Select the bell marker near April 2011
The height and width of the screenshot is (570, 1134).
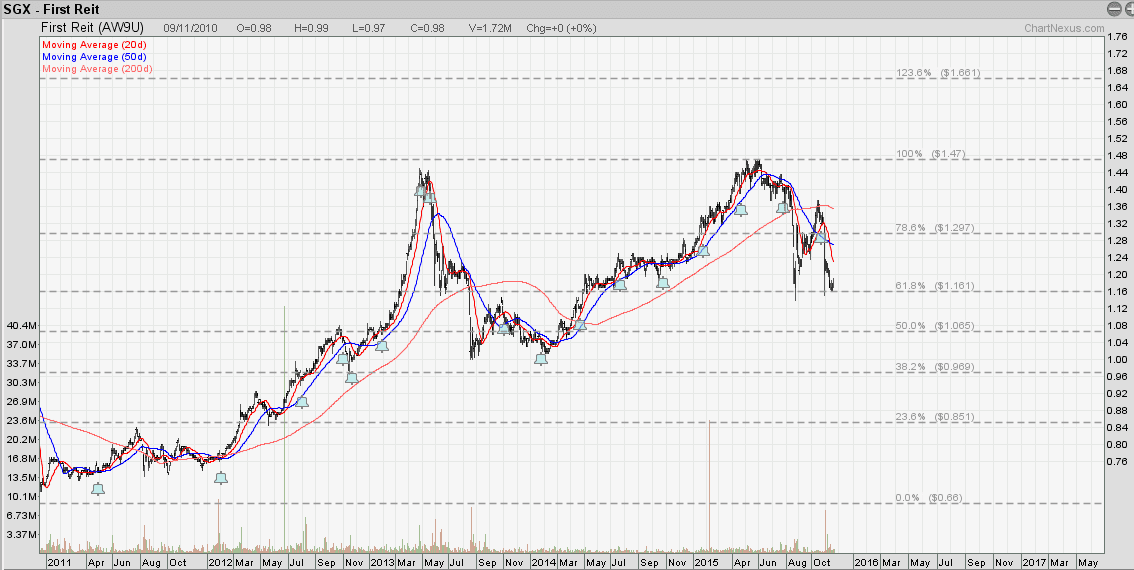click(98, 489)
